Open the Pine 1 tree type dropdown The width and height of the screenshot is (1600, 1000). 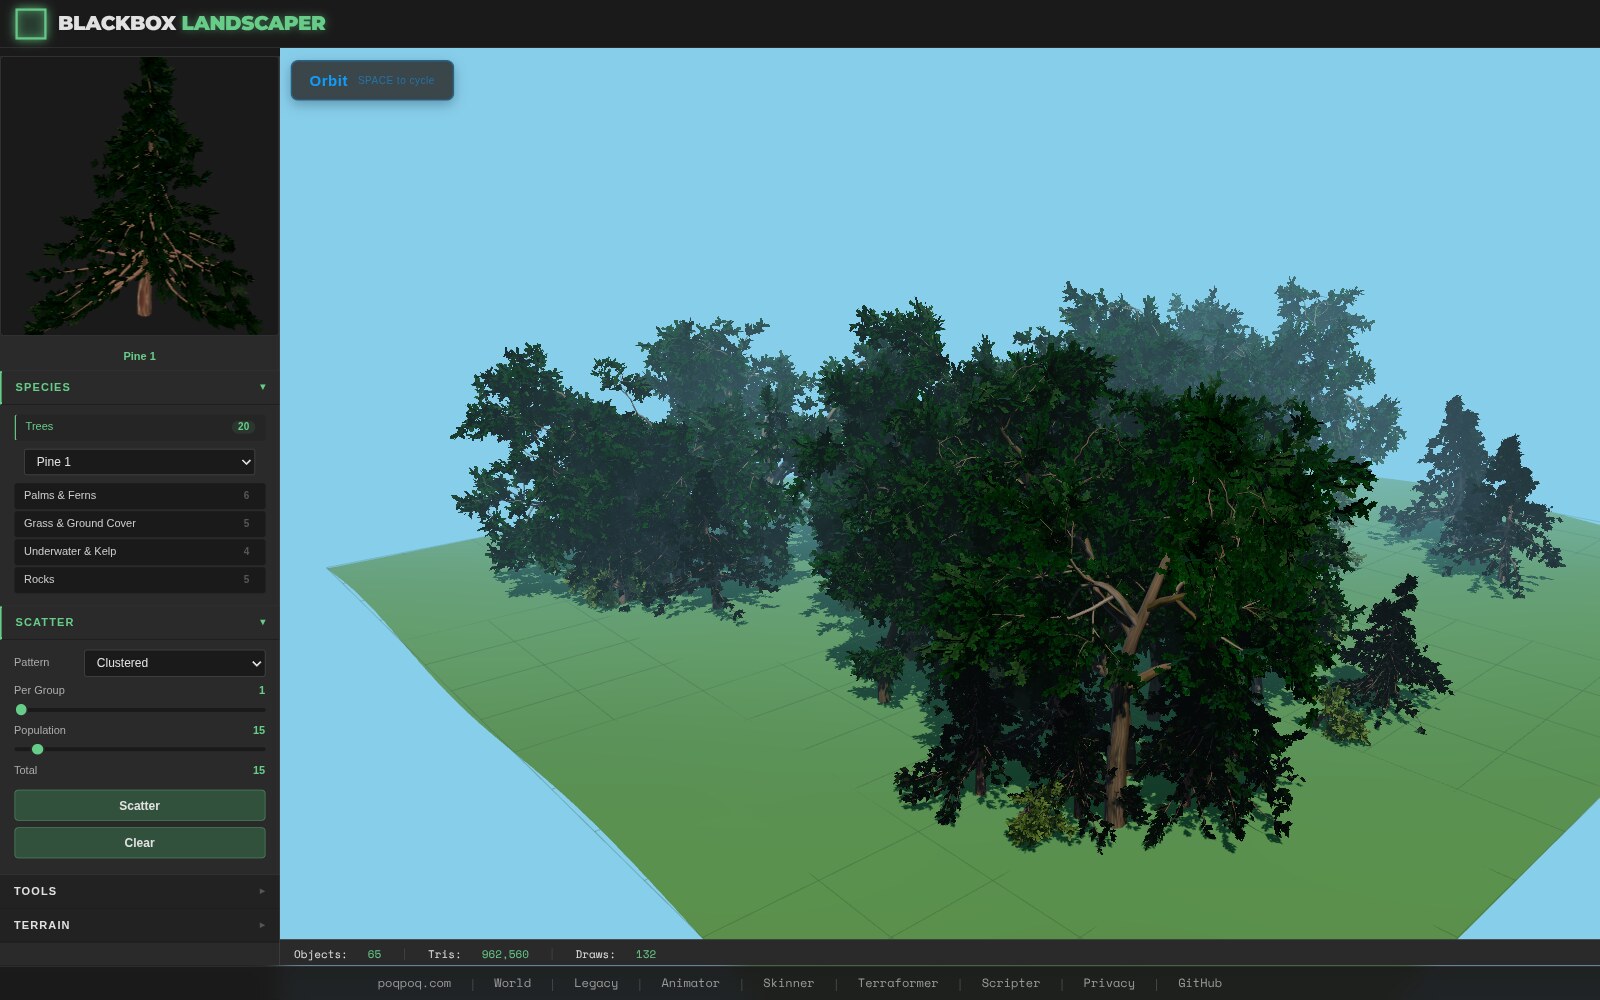(x=140, y=462)
